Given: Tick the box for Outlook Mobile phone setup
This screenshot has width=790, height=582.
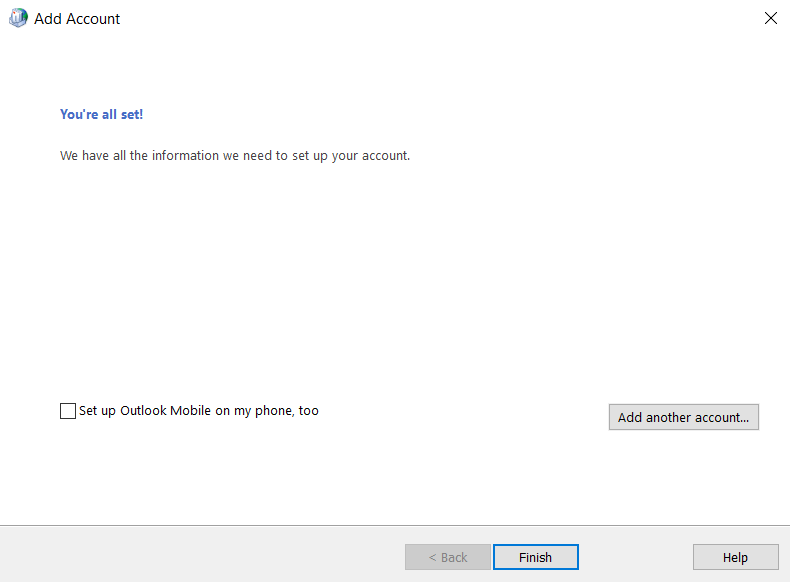Looking at the screenshot, I should [68, 411].
